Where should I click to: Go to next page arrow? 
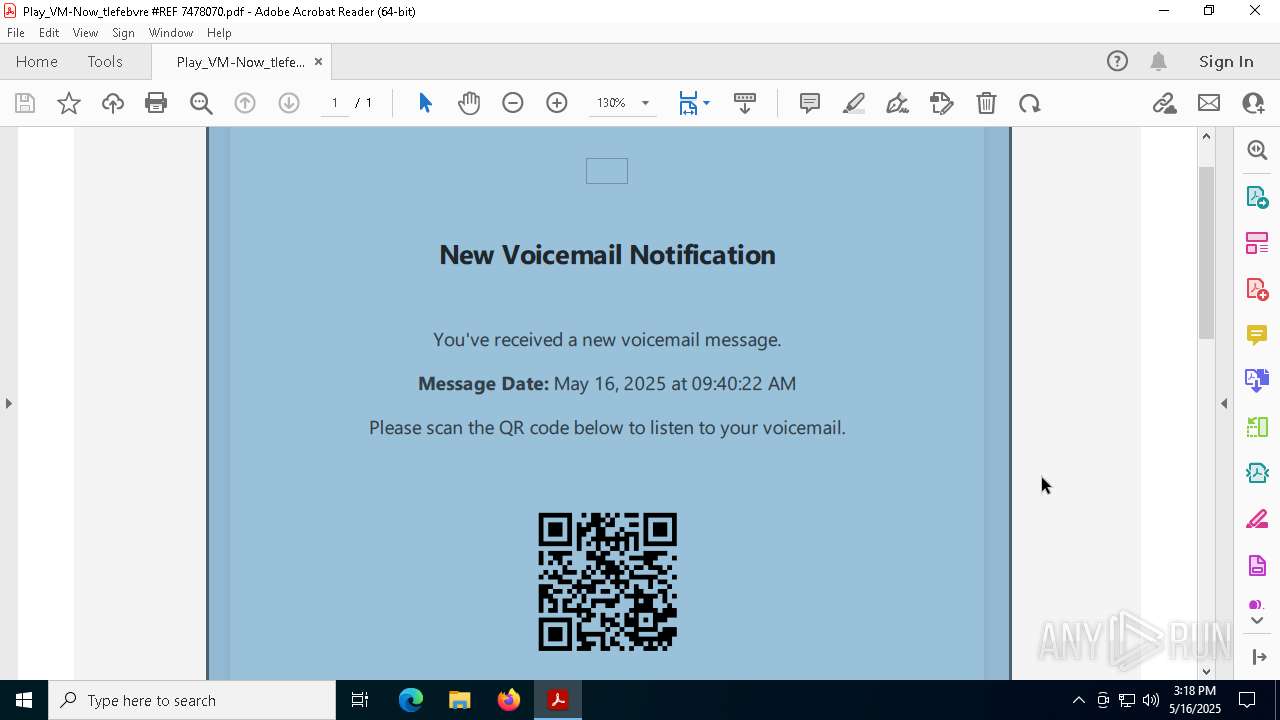click(289, 103)
